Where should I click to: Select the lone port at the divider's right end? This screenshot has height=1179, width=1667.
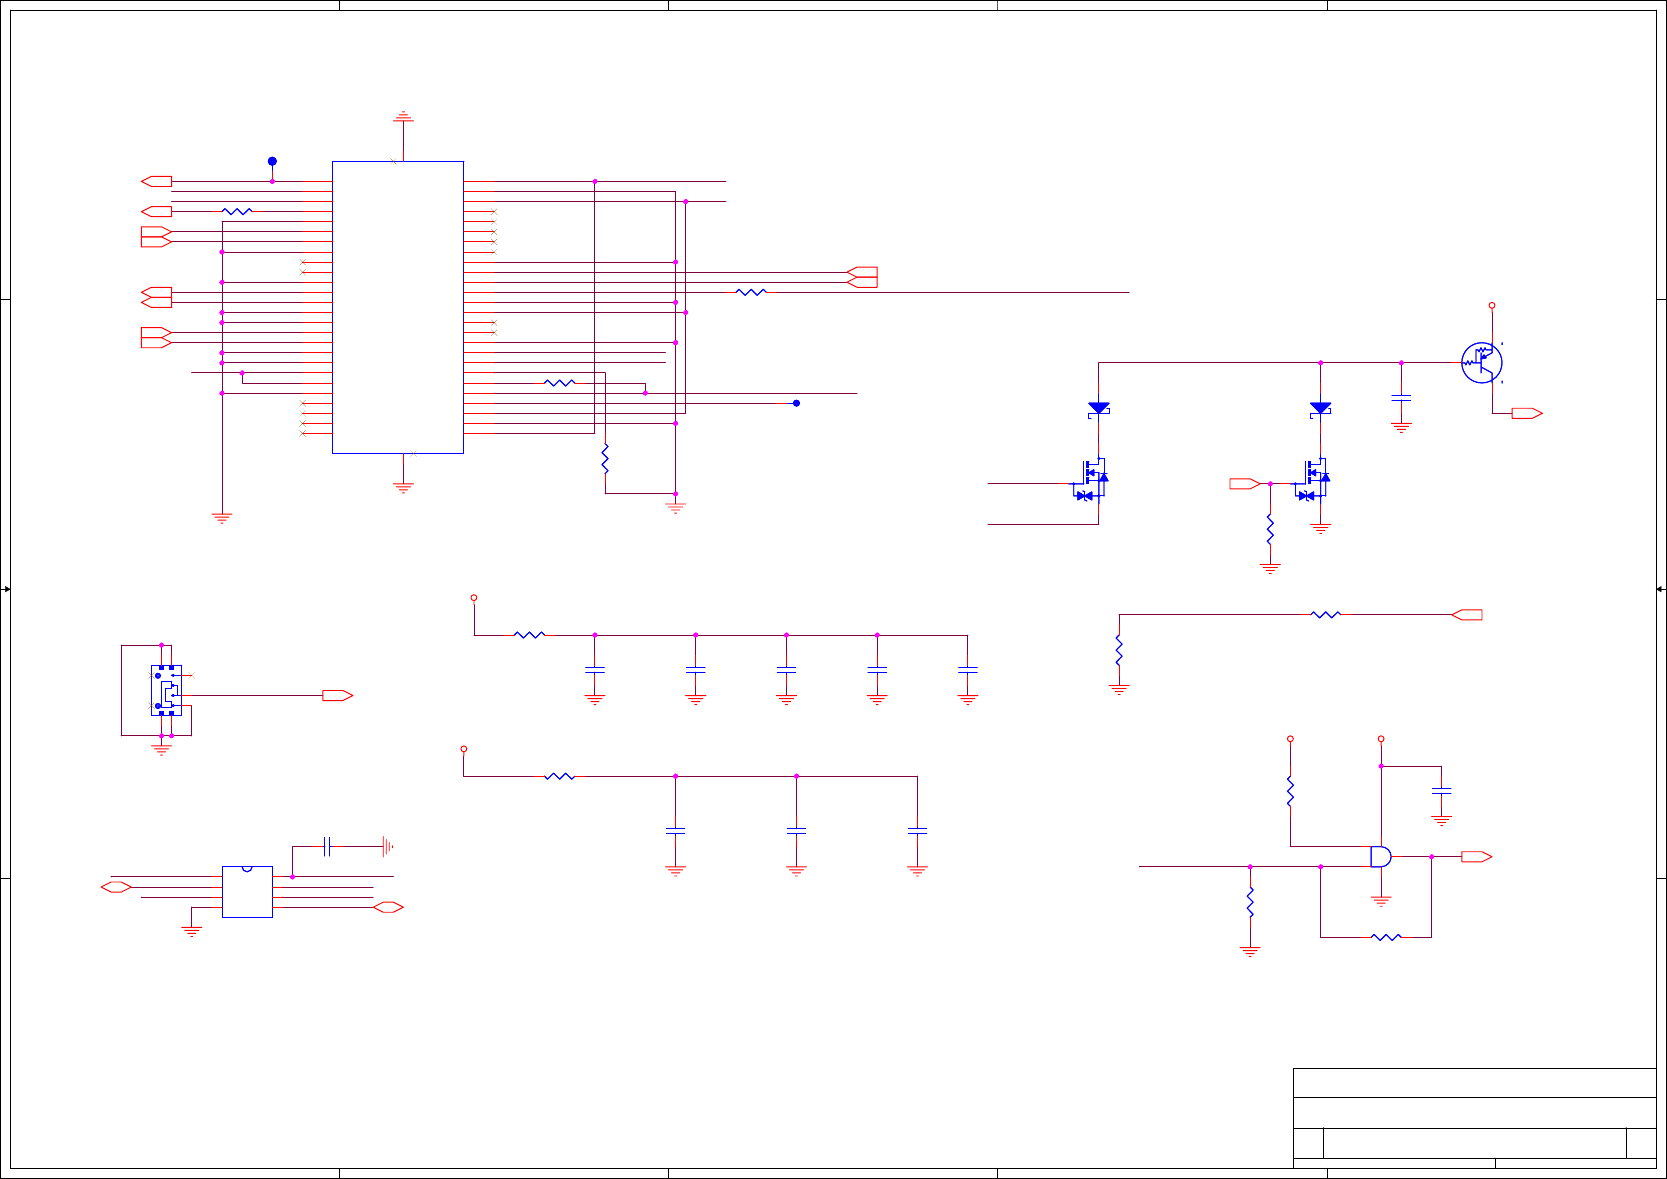coord(1467,615)
